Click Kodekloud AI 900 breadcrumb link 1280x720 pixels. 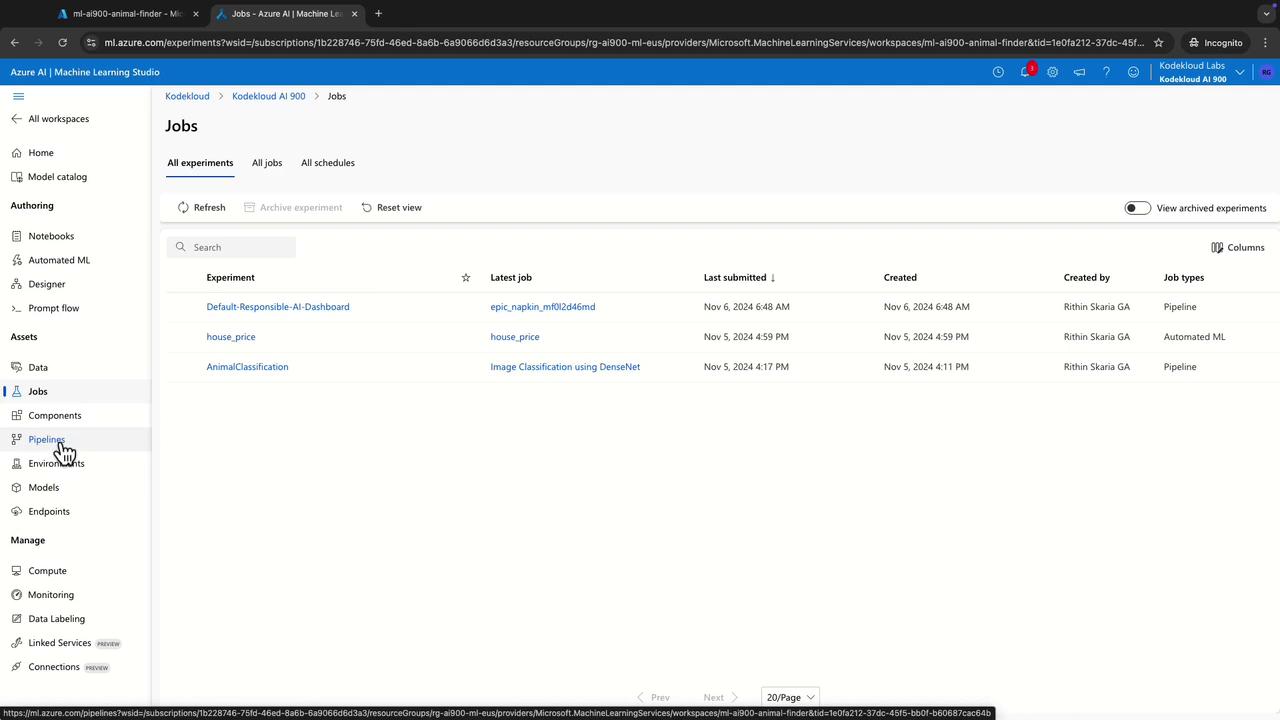pos(269,96)
